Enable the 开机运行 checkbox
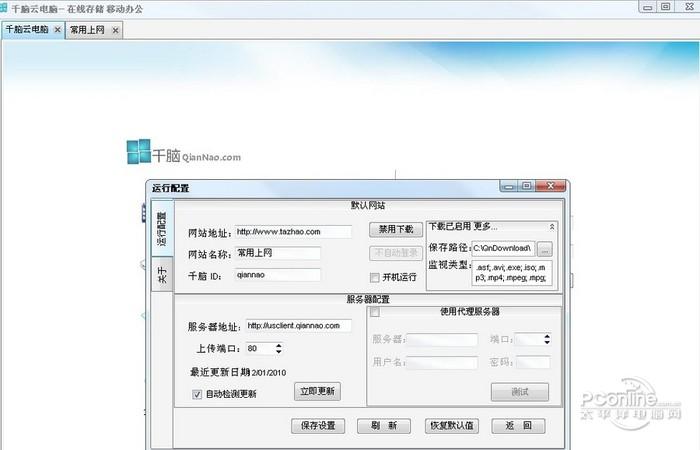 375,278
